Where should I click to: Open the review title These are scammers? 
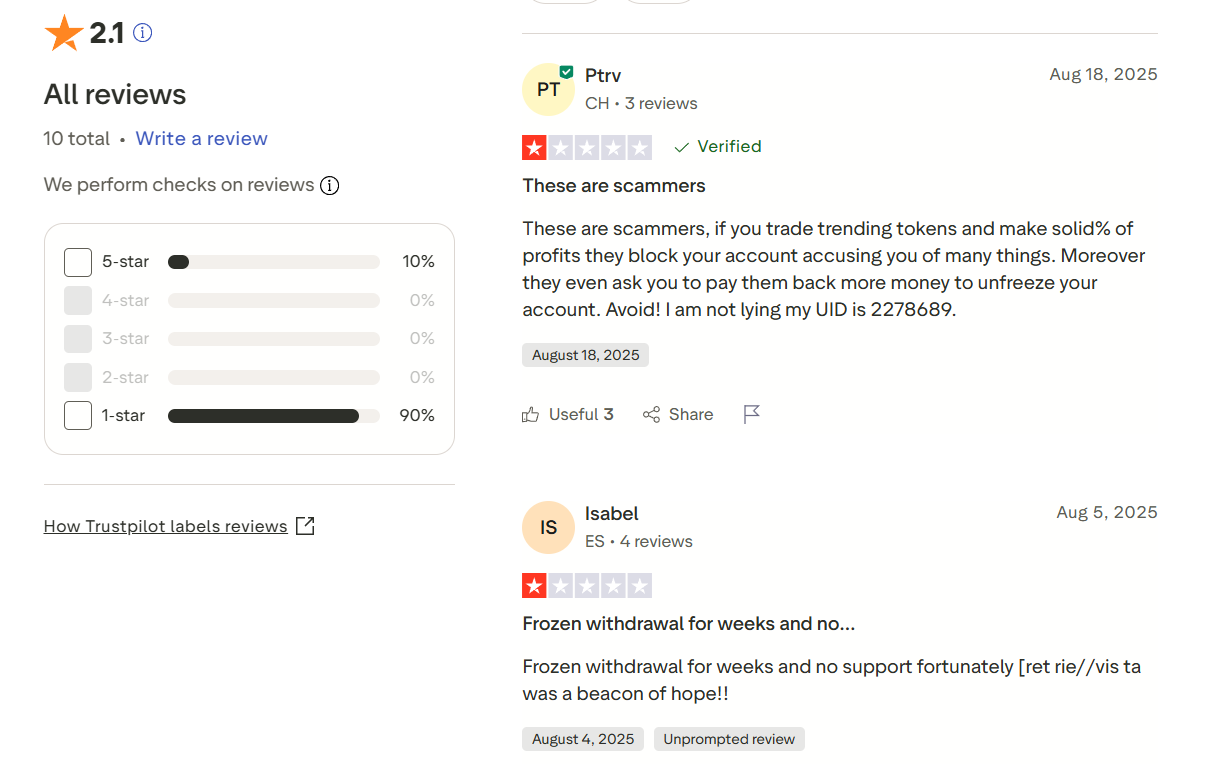pos(614,186)
